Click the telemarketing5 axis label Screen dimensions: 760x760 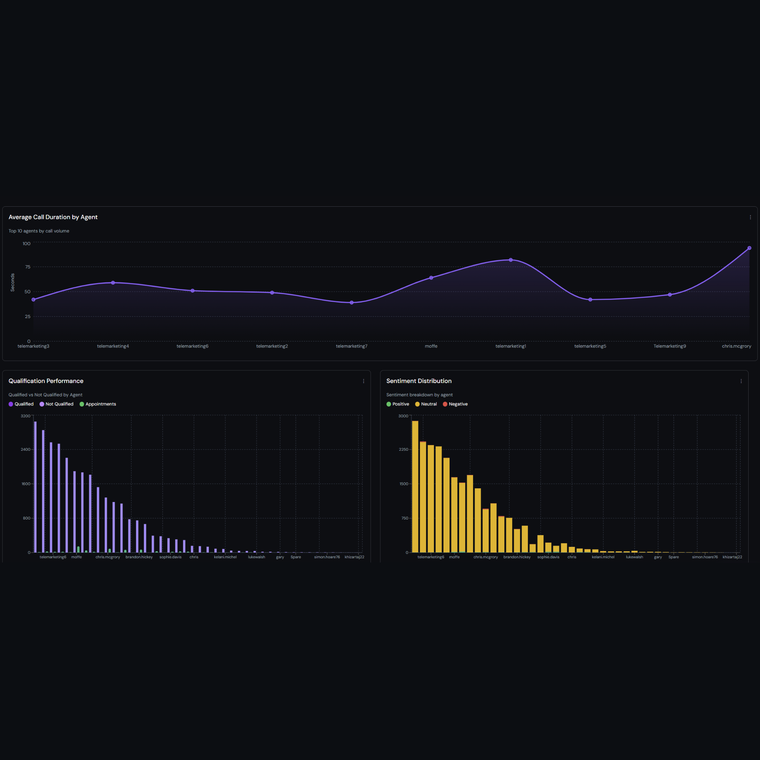coord(590,346)
